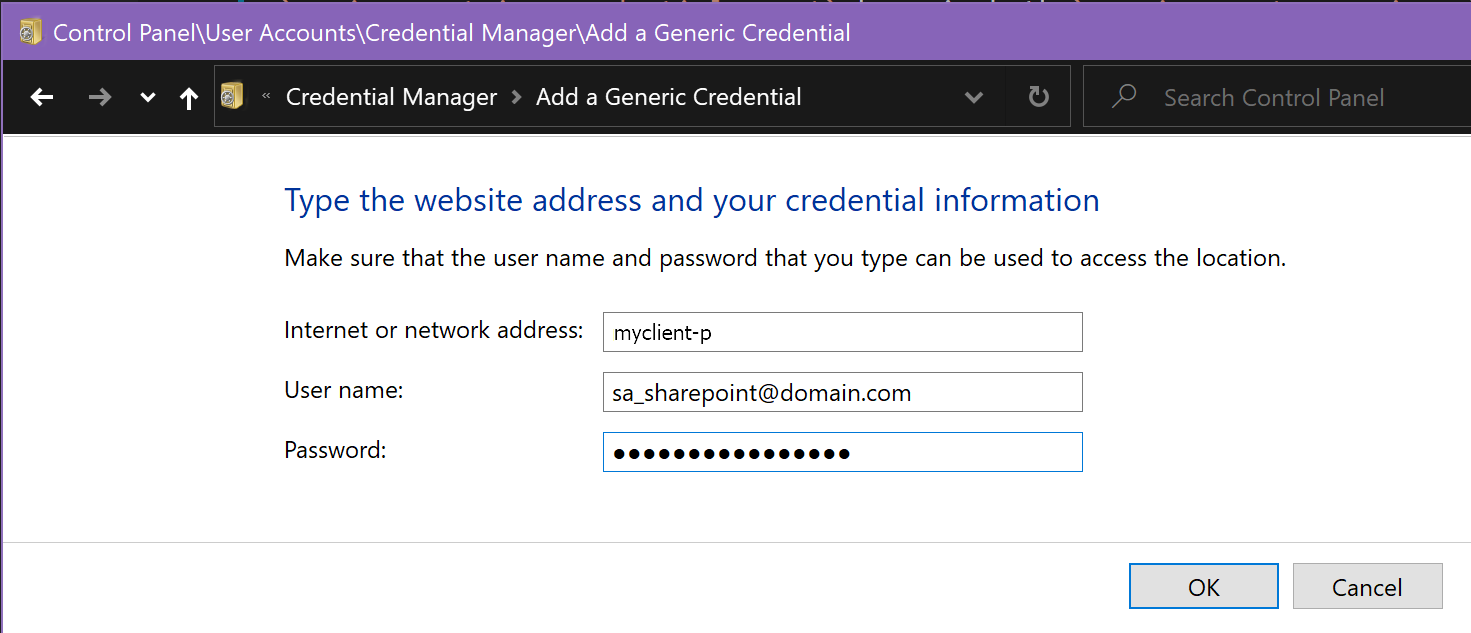Click the search magnifier icon
The width and height of the screenshot is (1471, 633).
click(x=1125, y=96)
